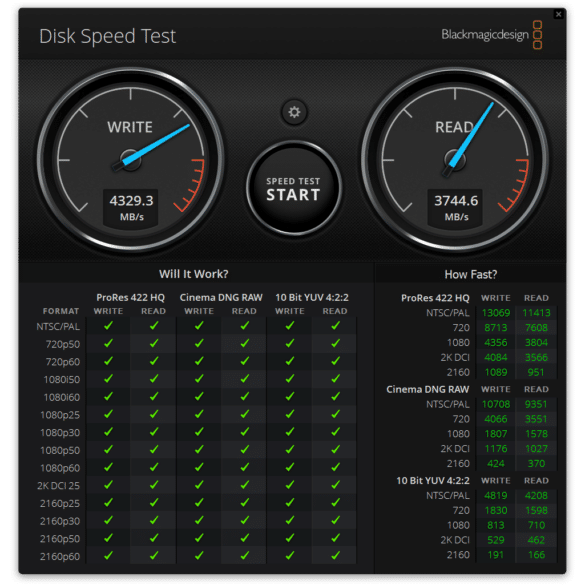Click the YUV 2K DCI write value 529
Screen dimensions: 585x585
(x=495, y=540)
